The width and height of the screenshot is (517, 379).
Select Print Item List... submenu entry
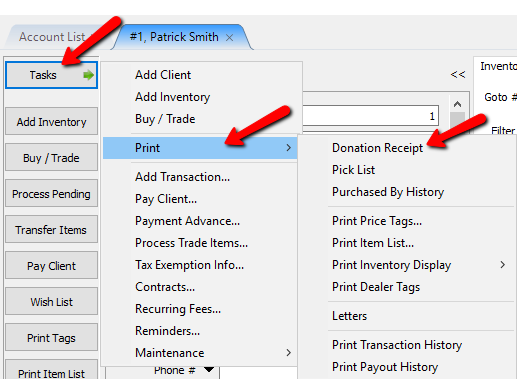point(407,243)
